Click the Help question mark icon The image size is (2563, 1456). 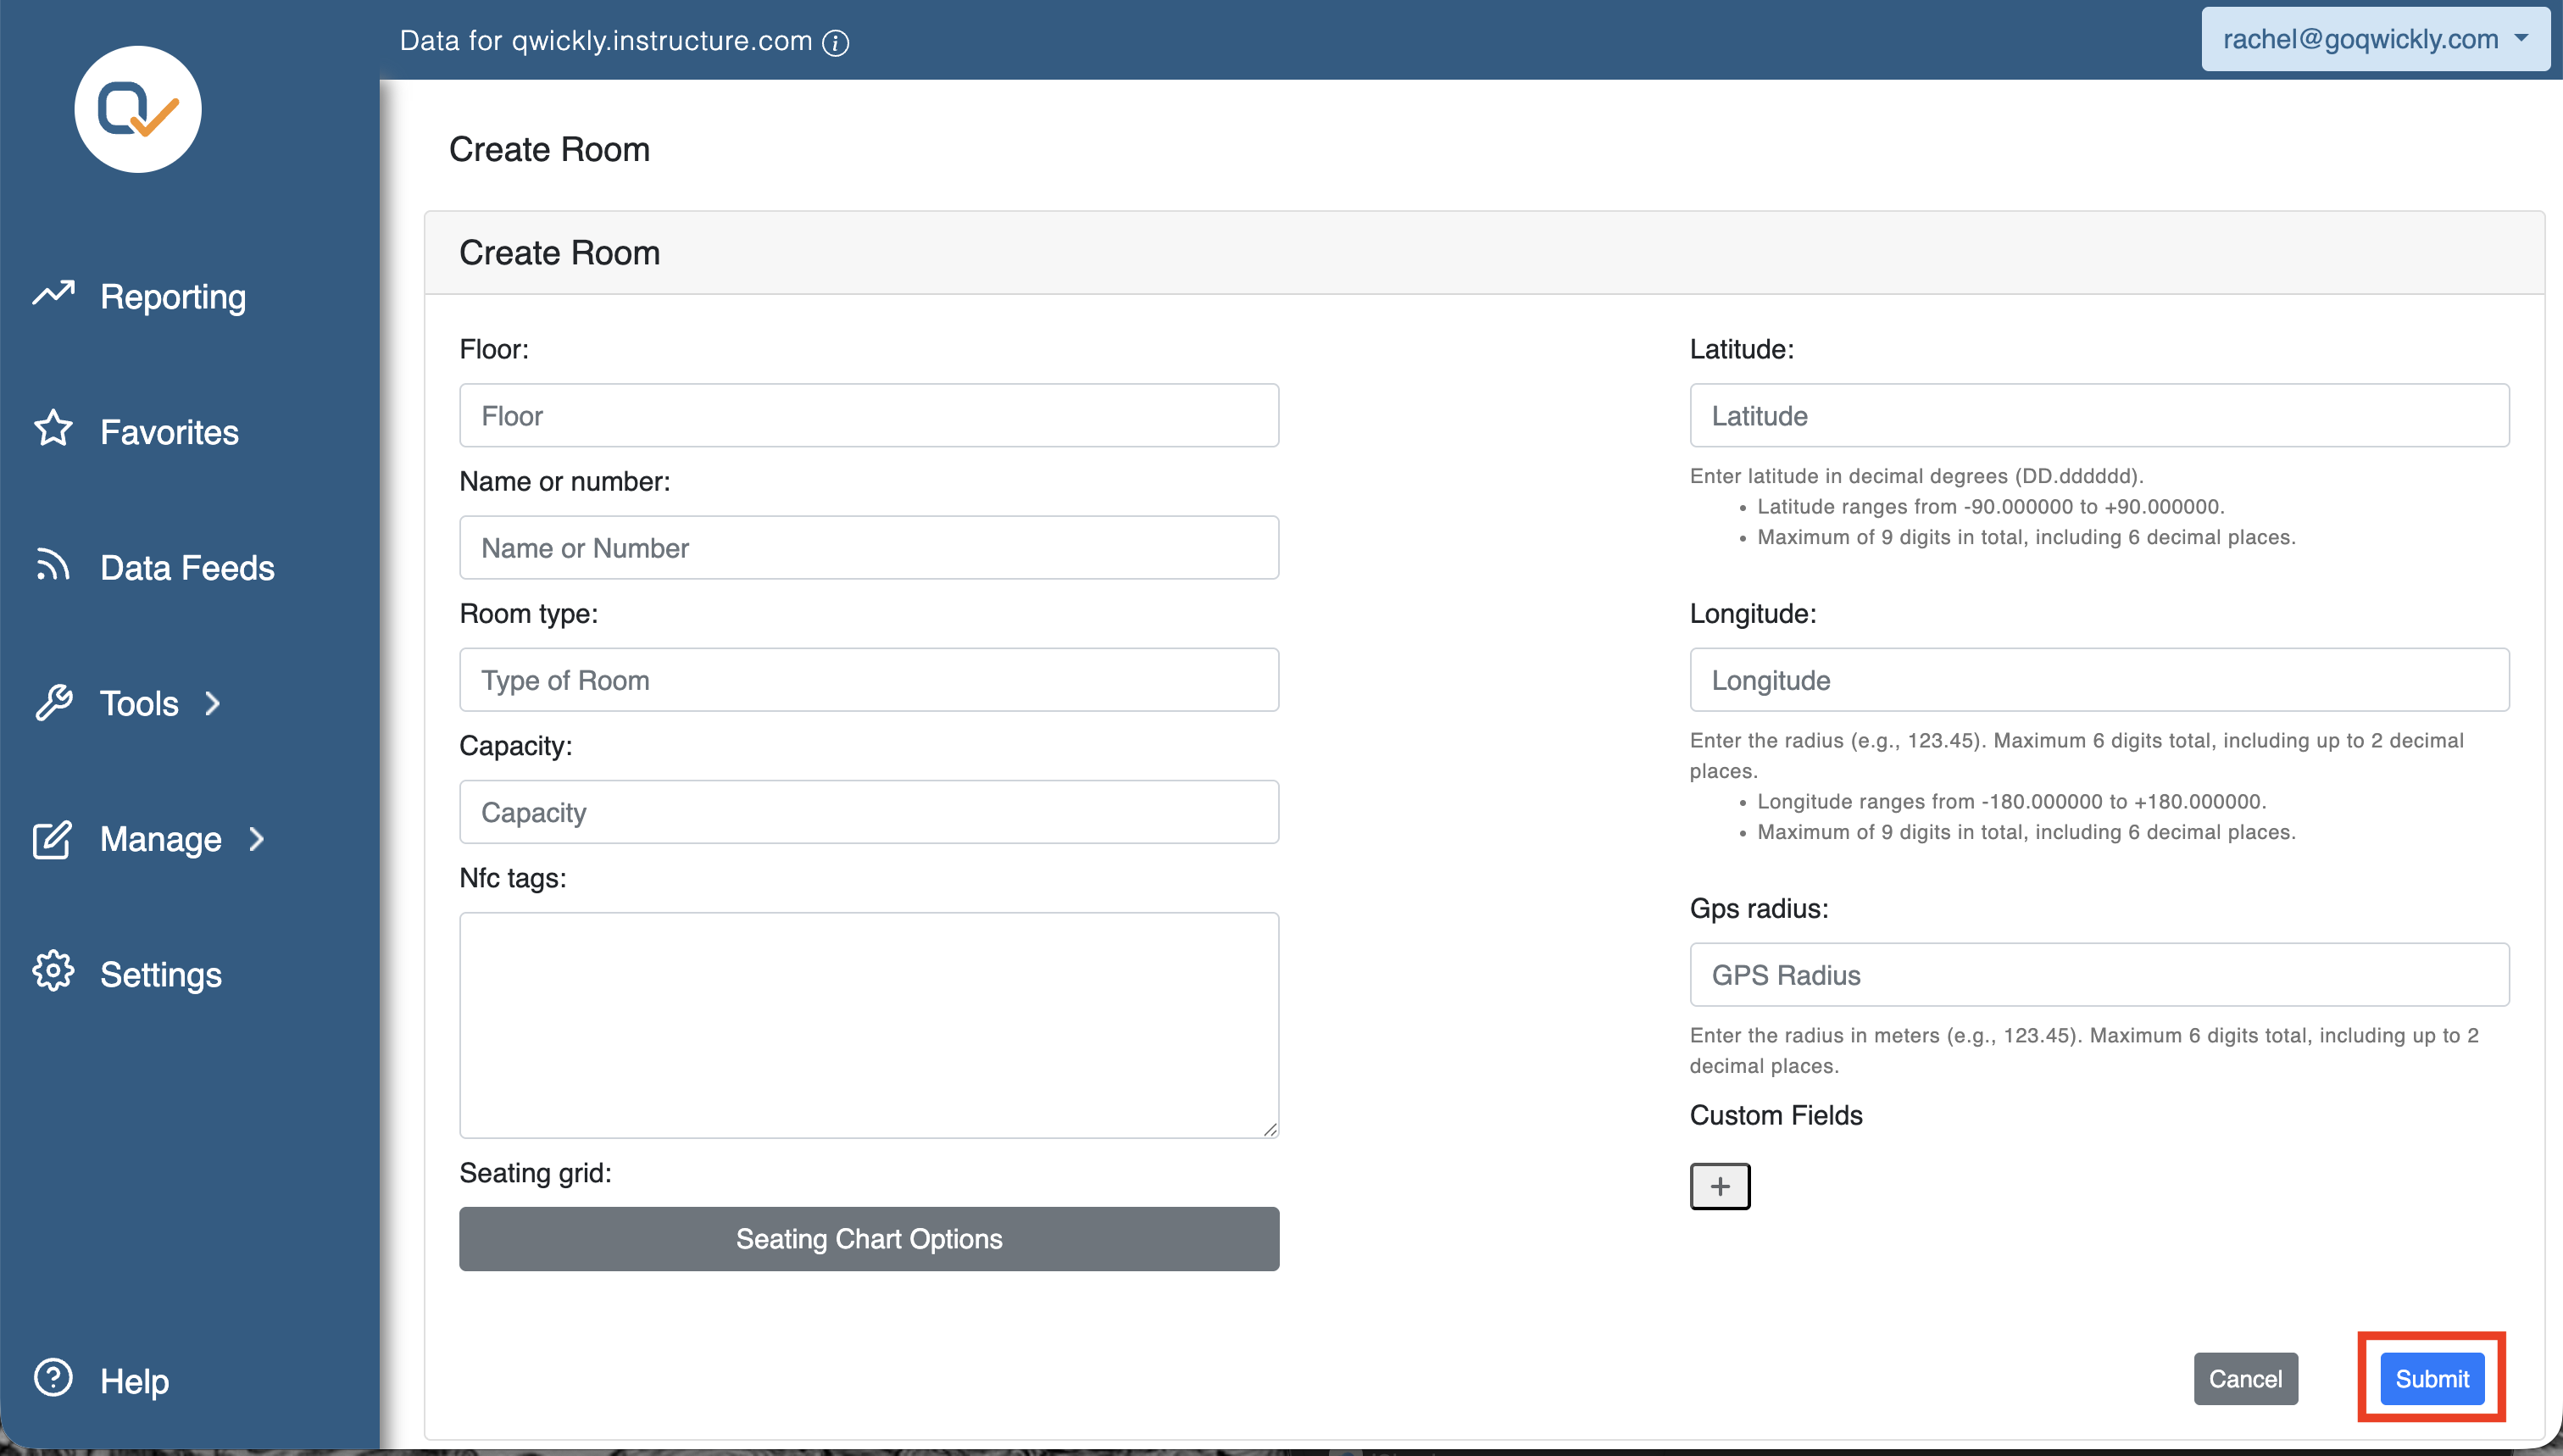click(x=53, y=1377)
